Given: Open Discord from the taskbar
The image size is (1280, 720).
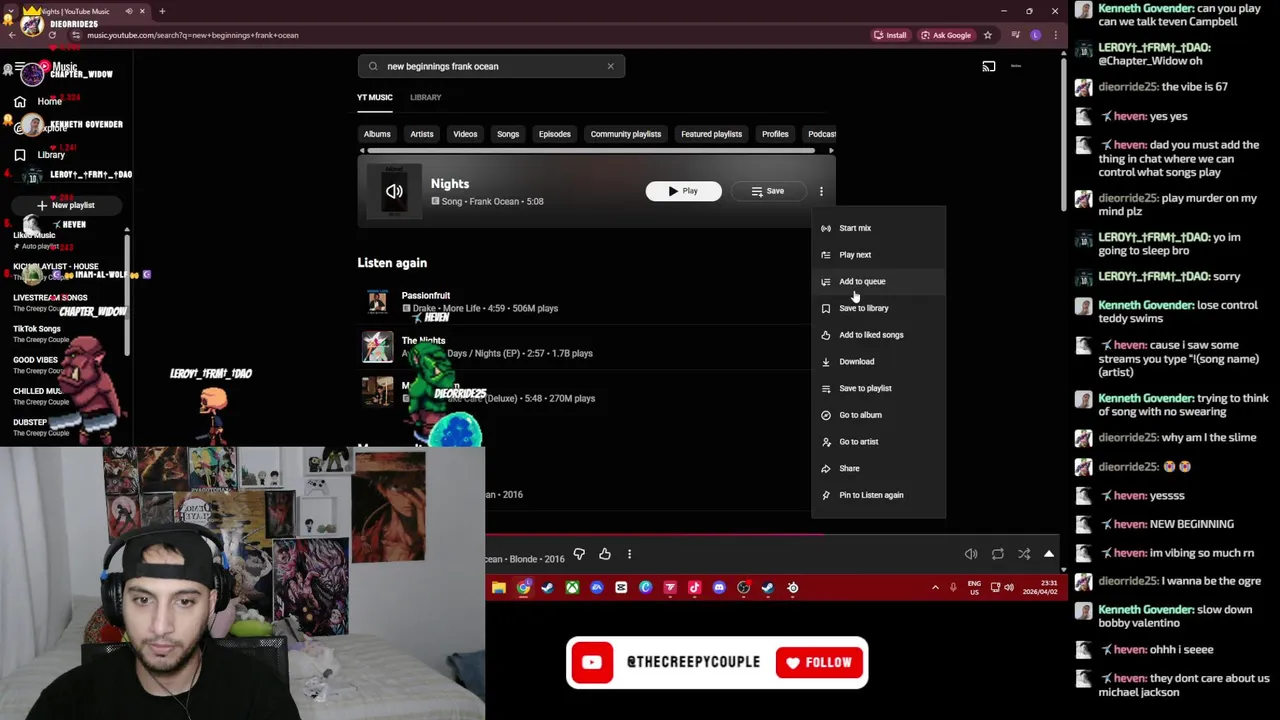Looking at the screenshot, I should [719, 588].
